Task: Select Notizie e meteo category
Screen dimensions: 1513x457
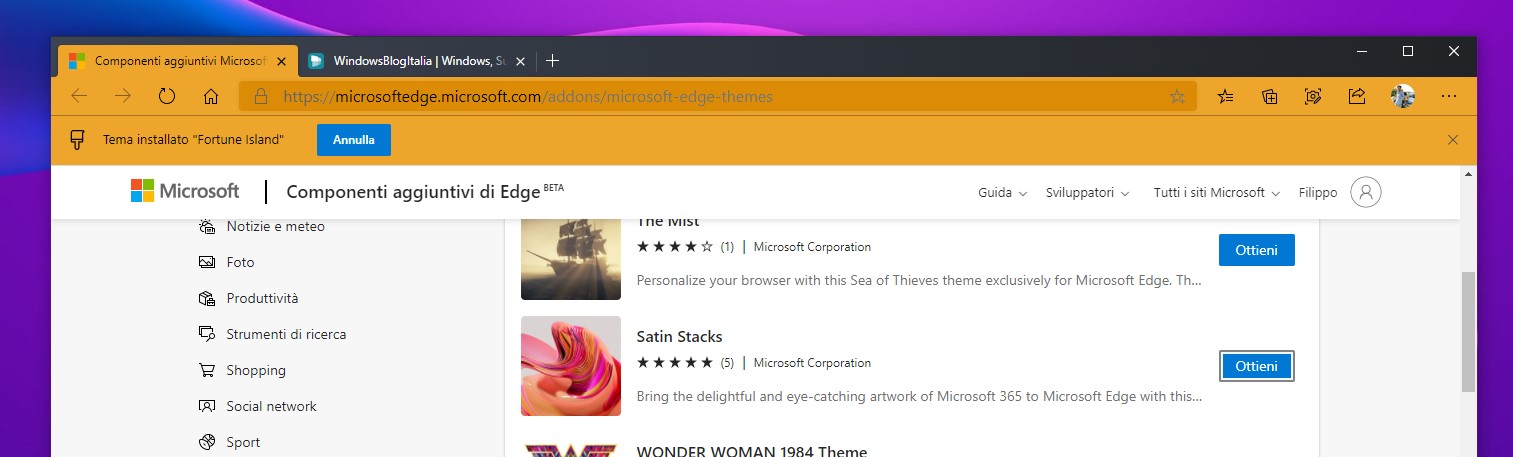Action: tap(275, 226)
